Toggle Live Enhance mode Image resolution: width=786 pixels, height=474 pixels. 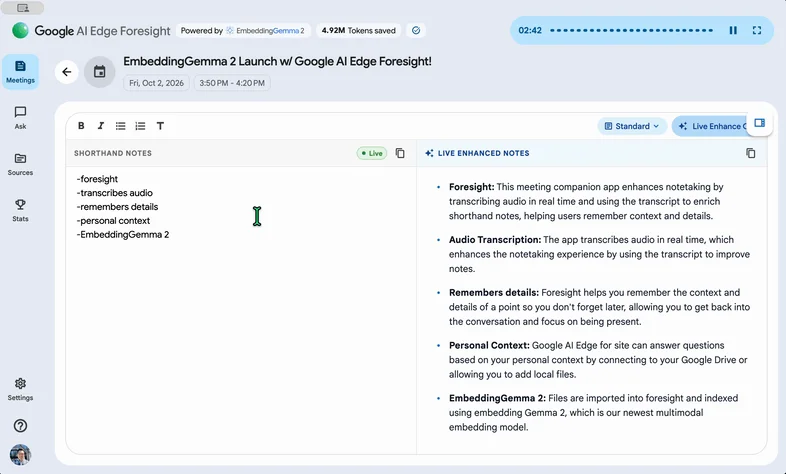coord(710,126)
